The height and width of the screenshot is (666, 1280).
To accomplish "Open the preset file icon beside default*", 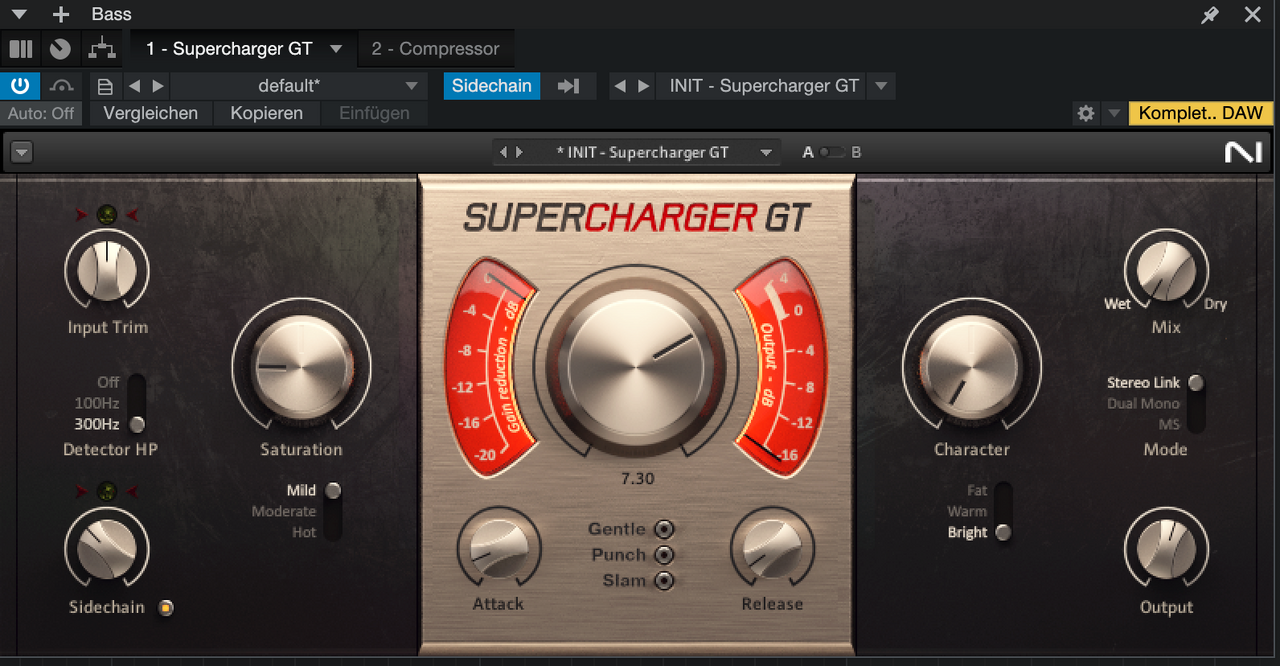I will pos(105,86).
